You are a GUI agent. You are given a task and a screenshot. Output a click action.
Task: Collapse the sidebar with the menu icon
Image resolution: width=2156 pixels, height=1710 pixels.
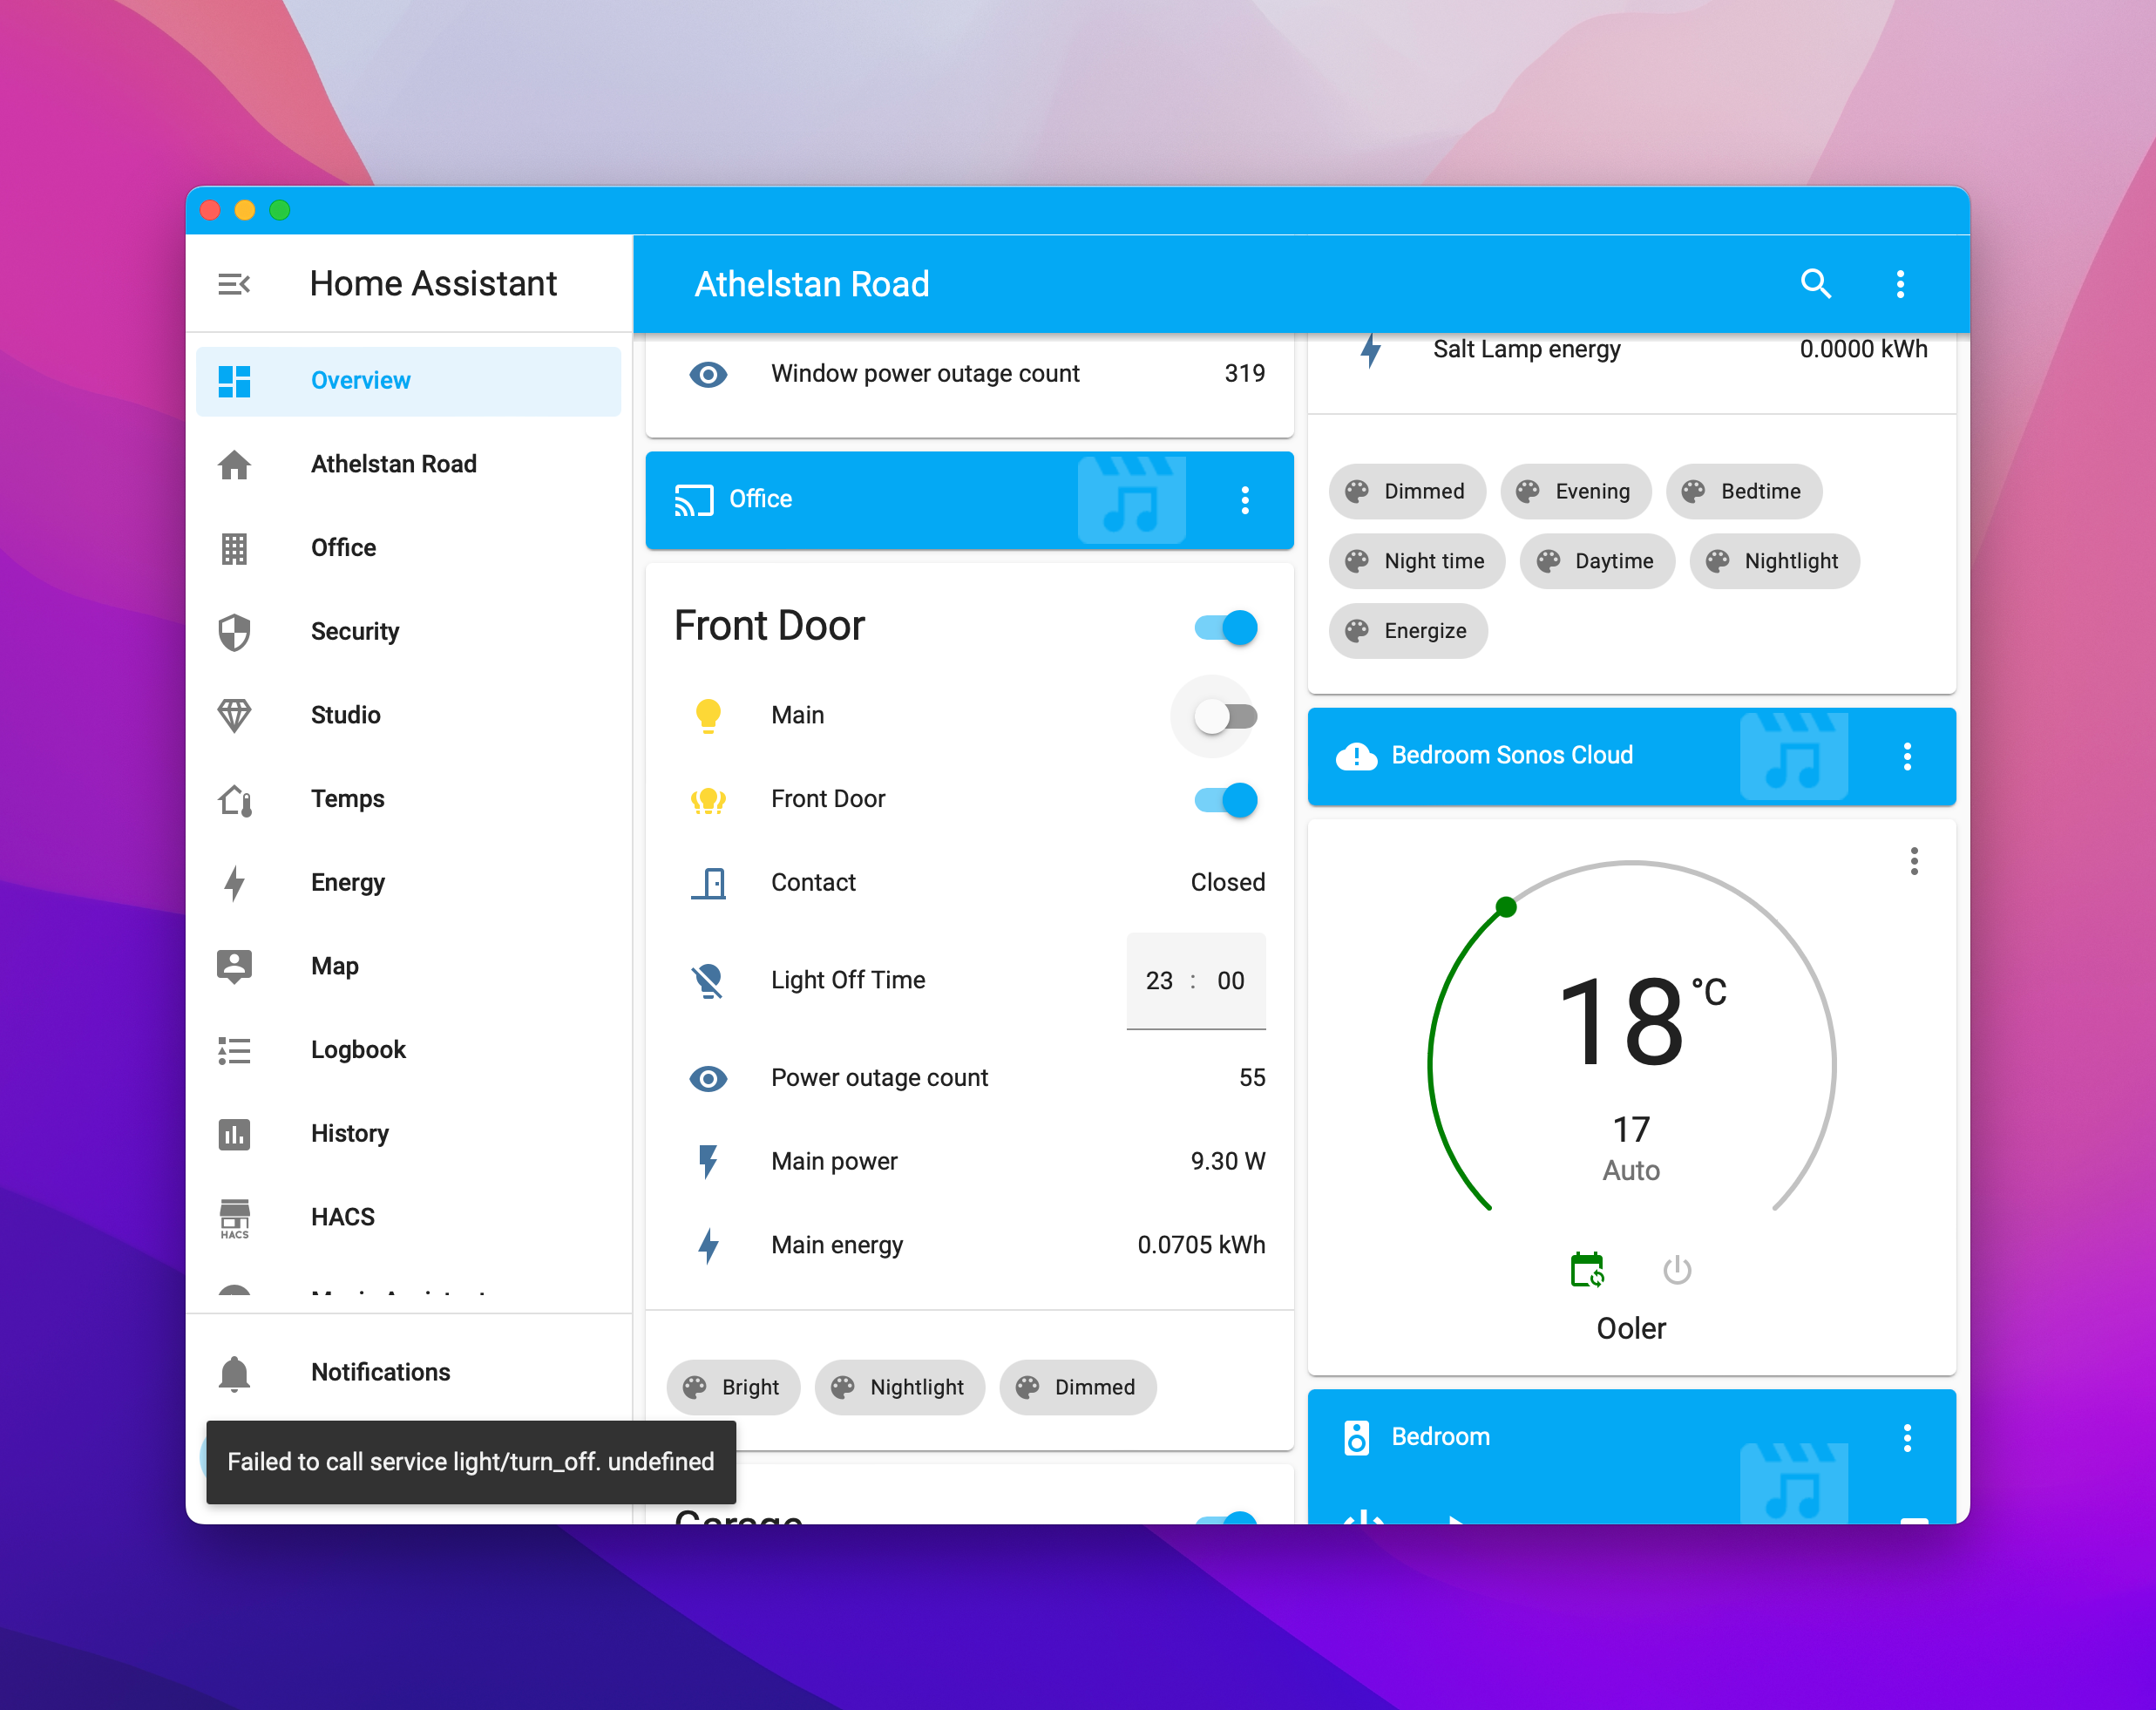234,284
